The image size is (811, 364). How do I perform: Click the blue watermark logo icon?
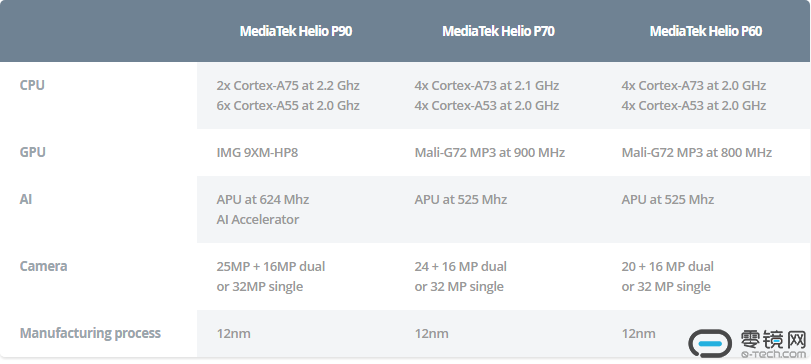click(x=710, y=343)
